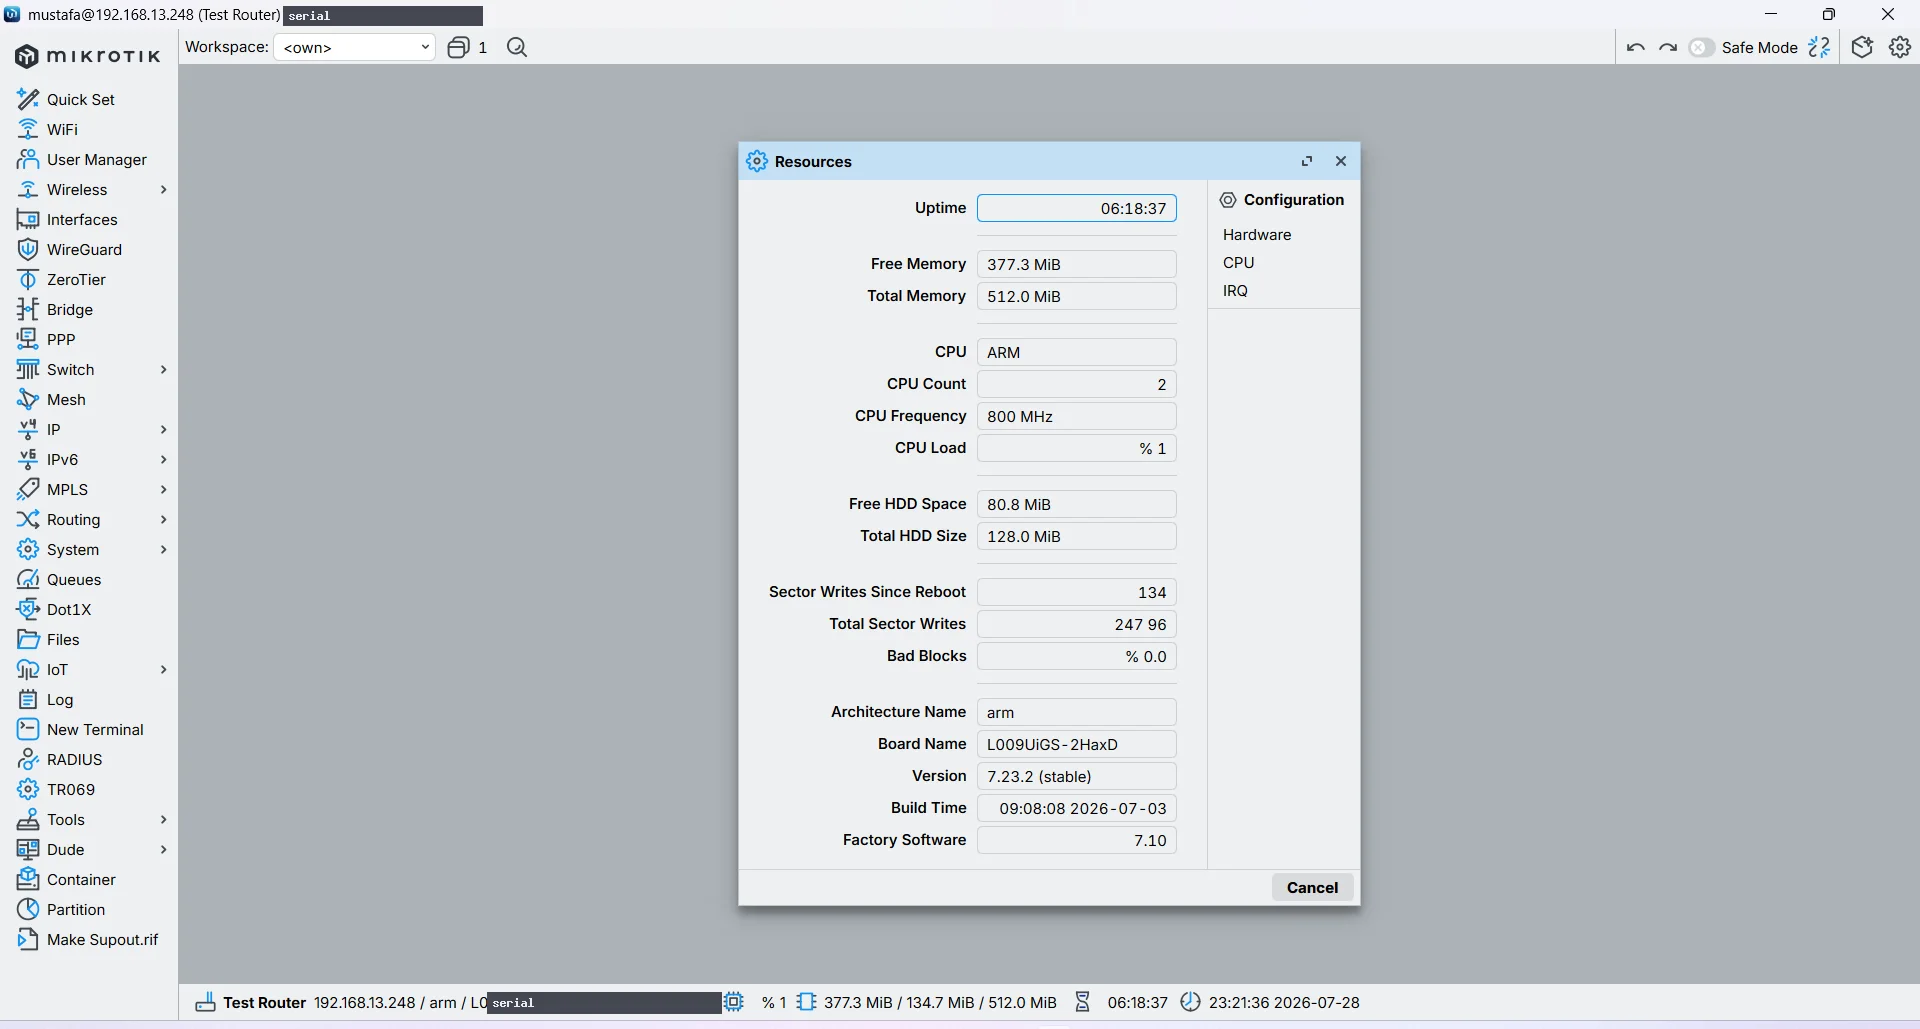Click Make Supout.rif icon
Viewport: 1920px width, 1029px height.
pyautogui.click(x=28, y=939)
